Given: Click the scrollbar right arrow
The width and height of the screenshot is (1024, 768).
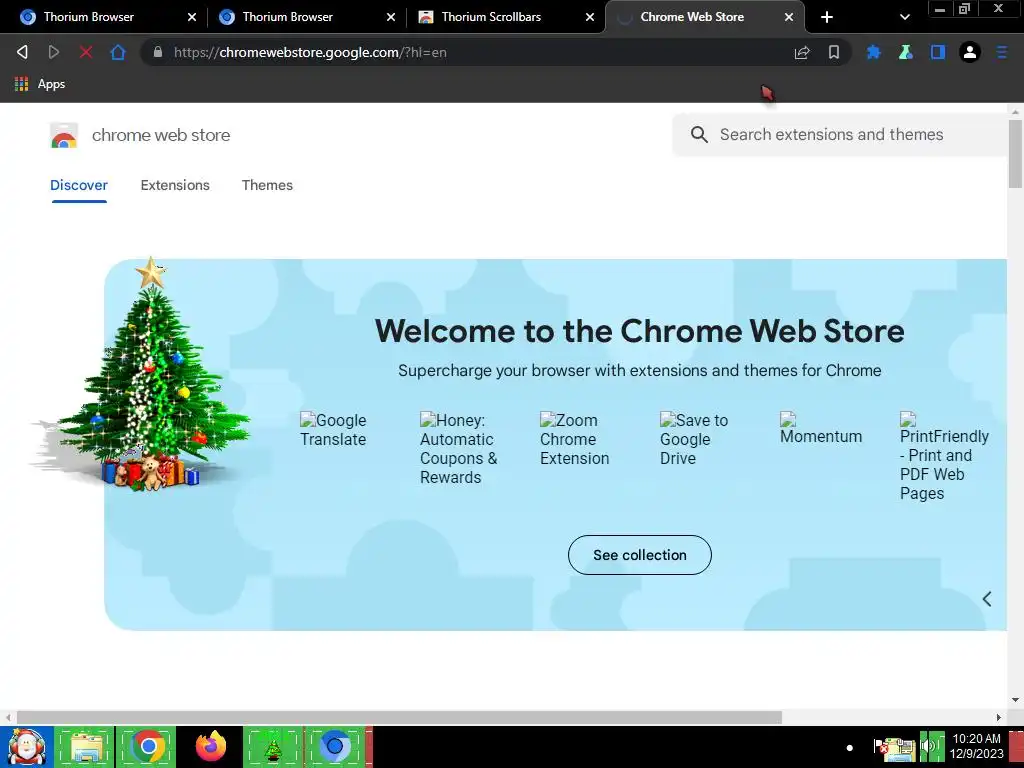Looking at the screenshot, I should pos(999,717).
